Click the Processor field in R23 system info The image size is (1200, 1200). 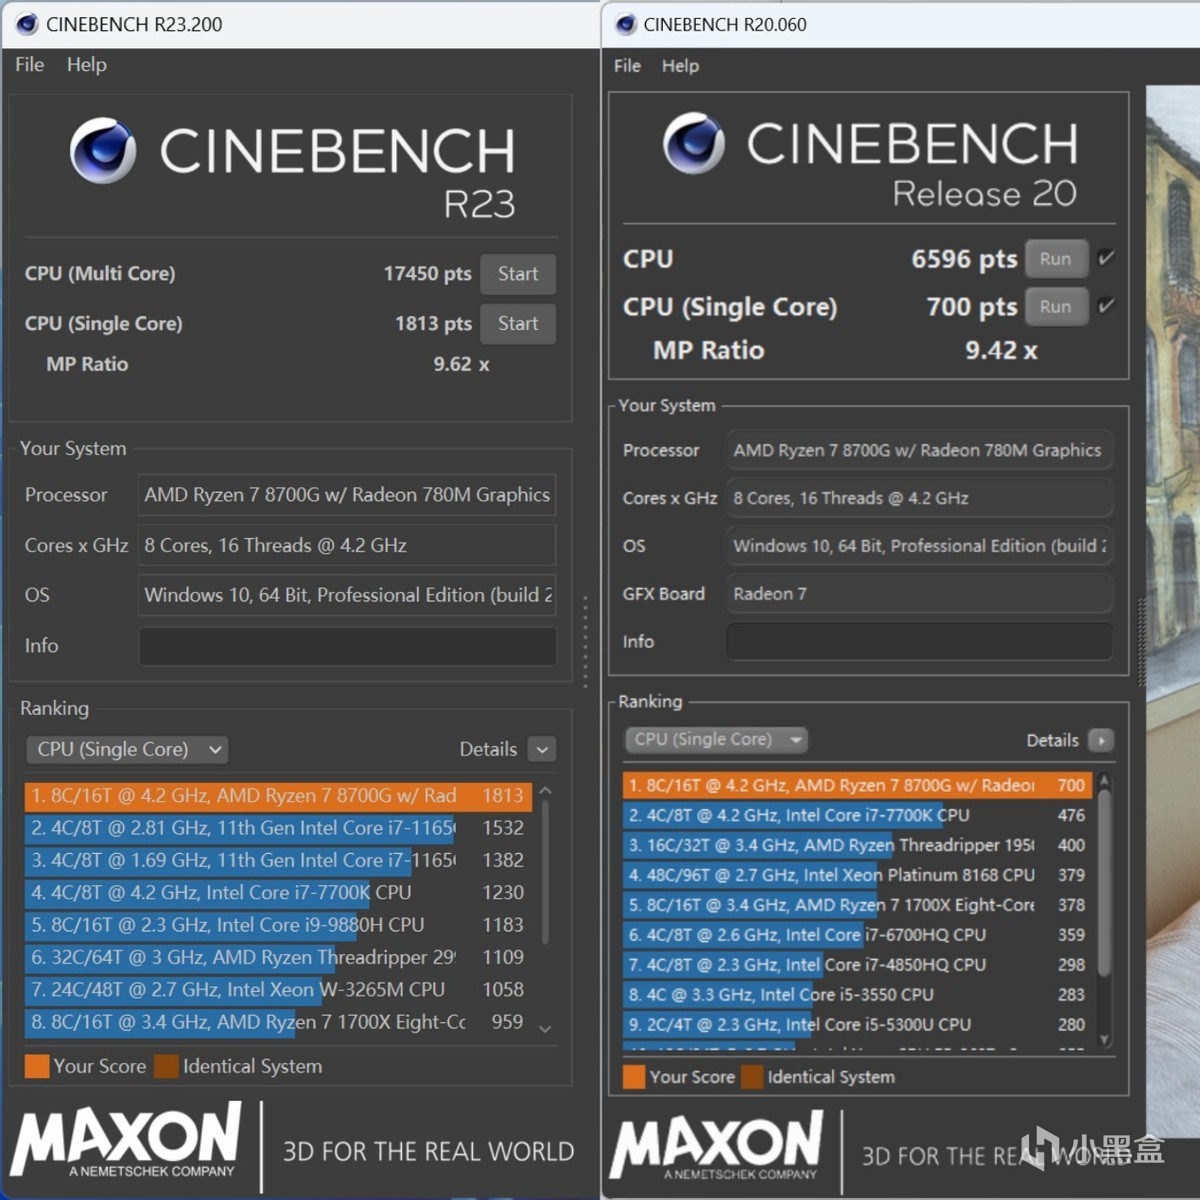(347, 495)
